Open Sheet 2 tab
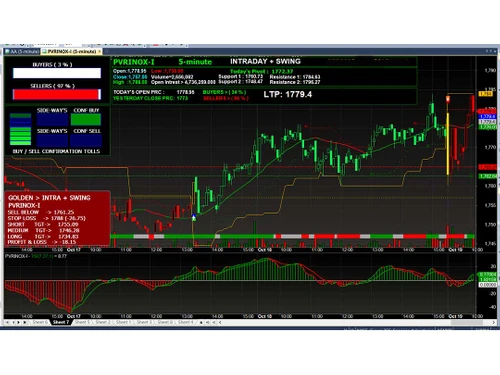The width and height of the screenshot is (500, 375). [103, 322]
